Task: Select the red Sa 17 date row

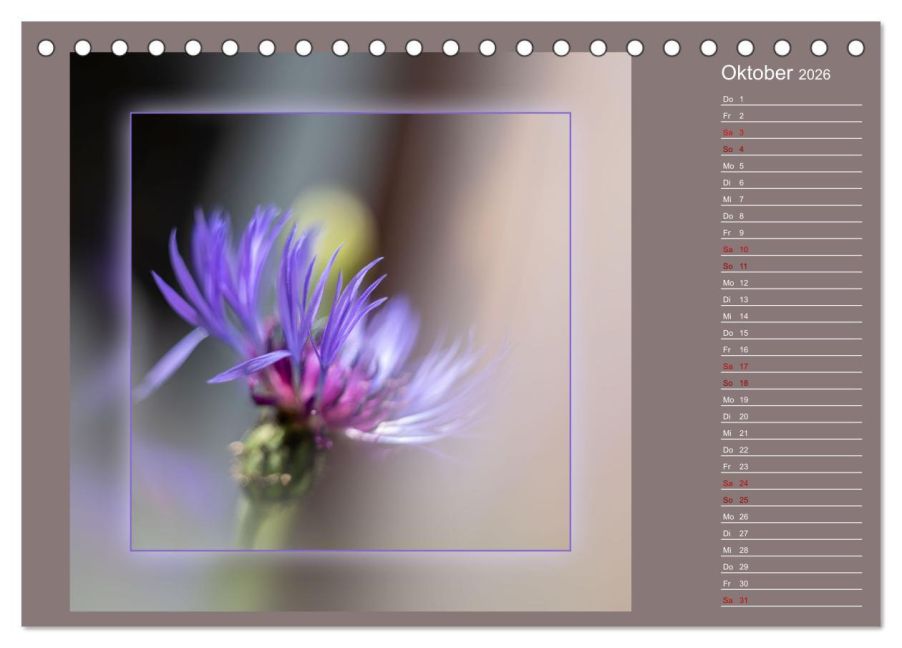Action: coord(790,366)
